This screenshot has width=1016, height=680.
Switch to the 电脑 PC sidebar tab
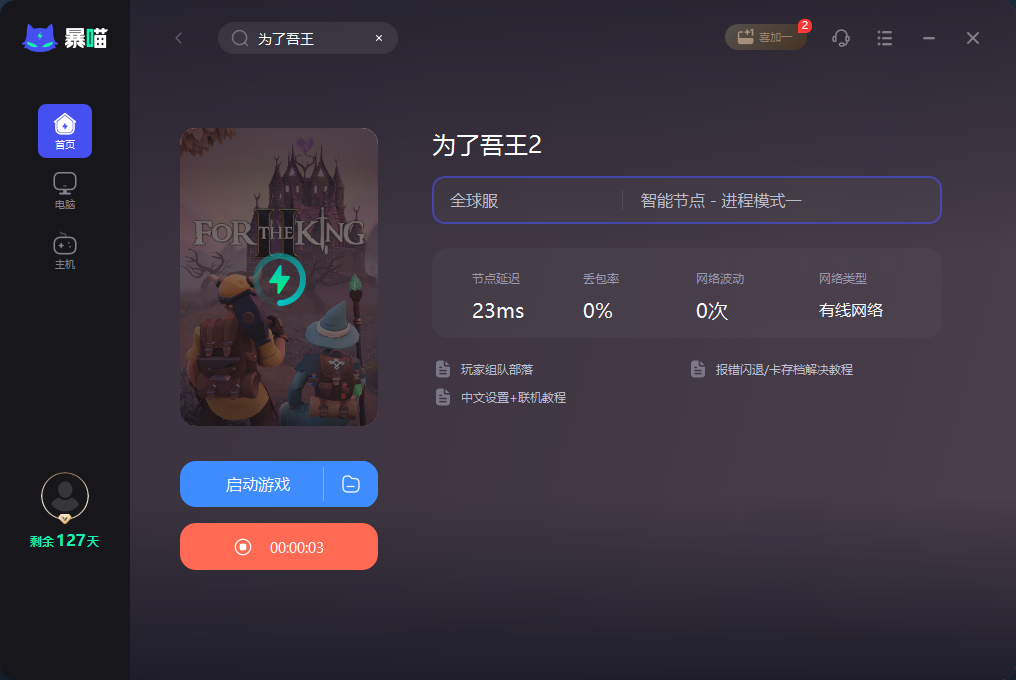click(65, 191)
